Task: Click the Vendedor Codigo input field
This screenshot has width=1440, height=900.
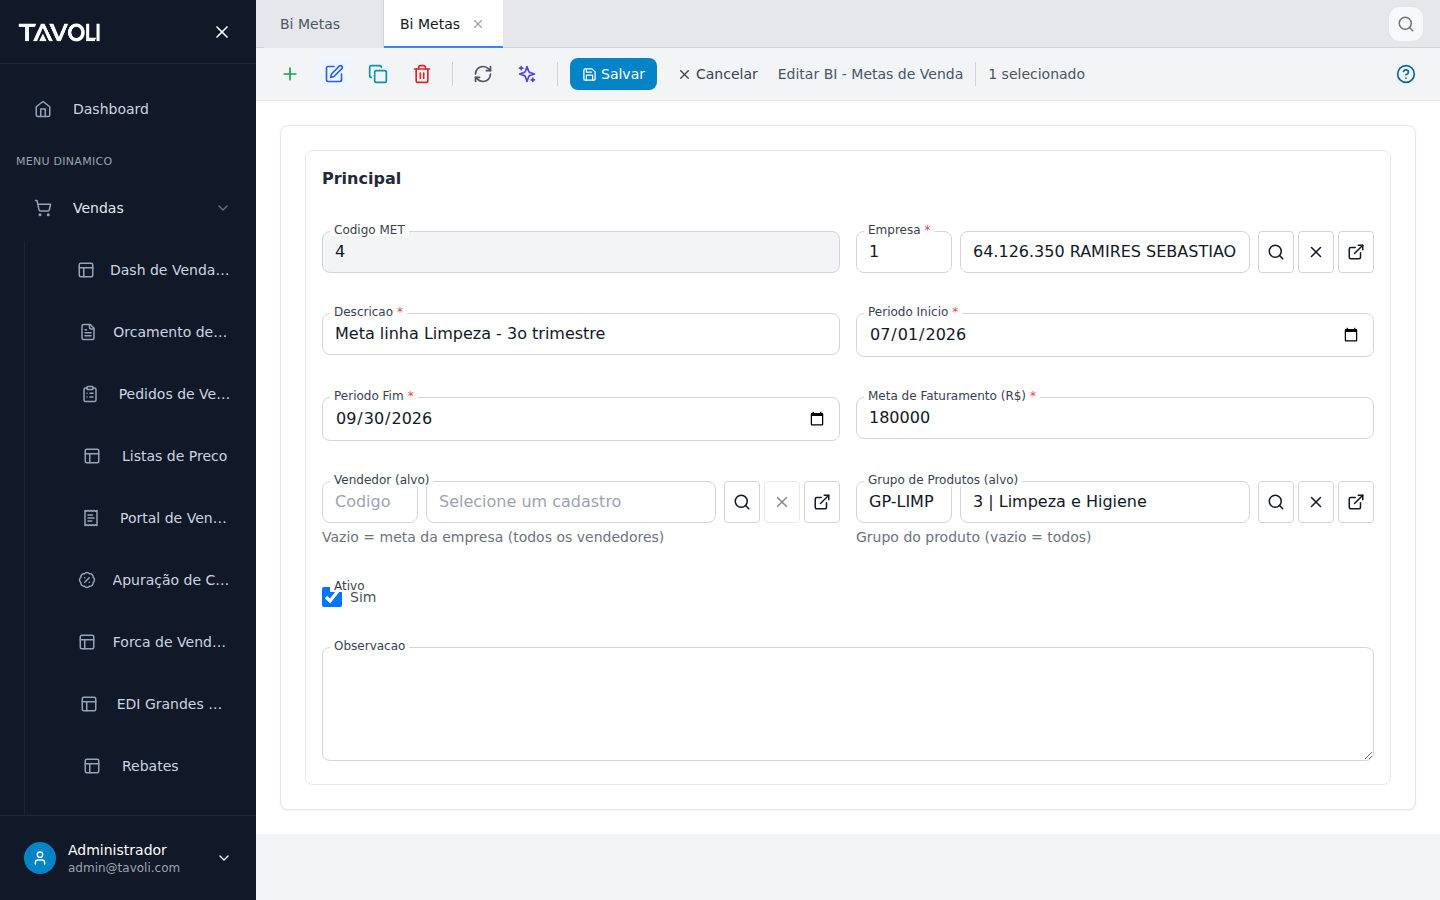Action: (370, 502)
